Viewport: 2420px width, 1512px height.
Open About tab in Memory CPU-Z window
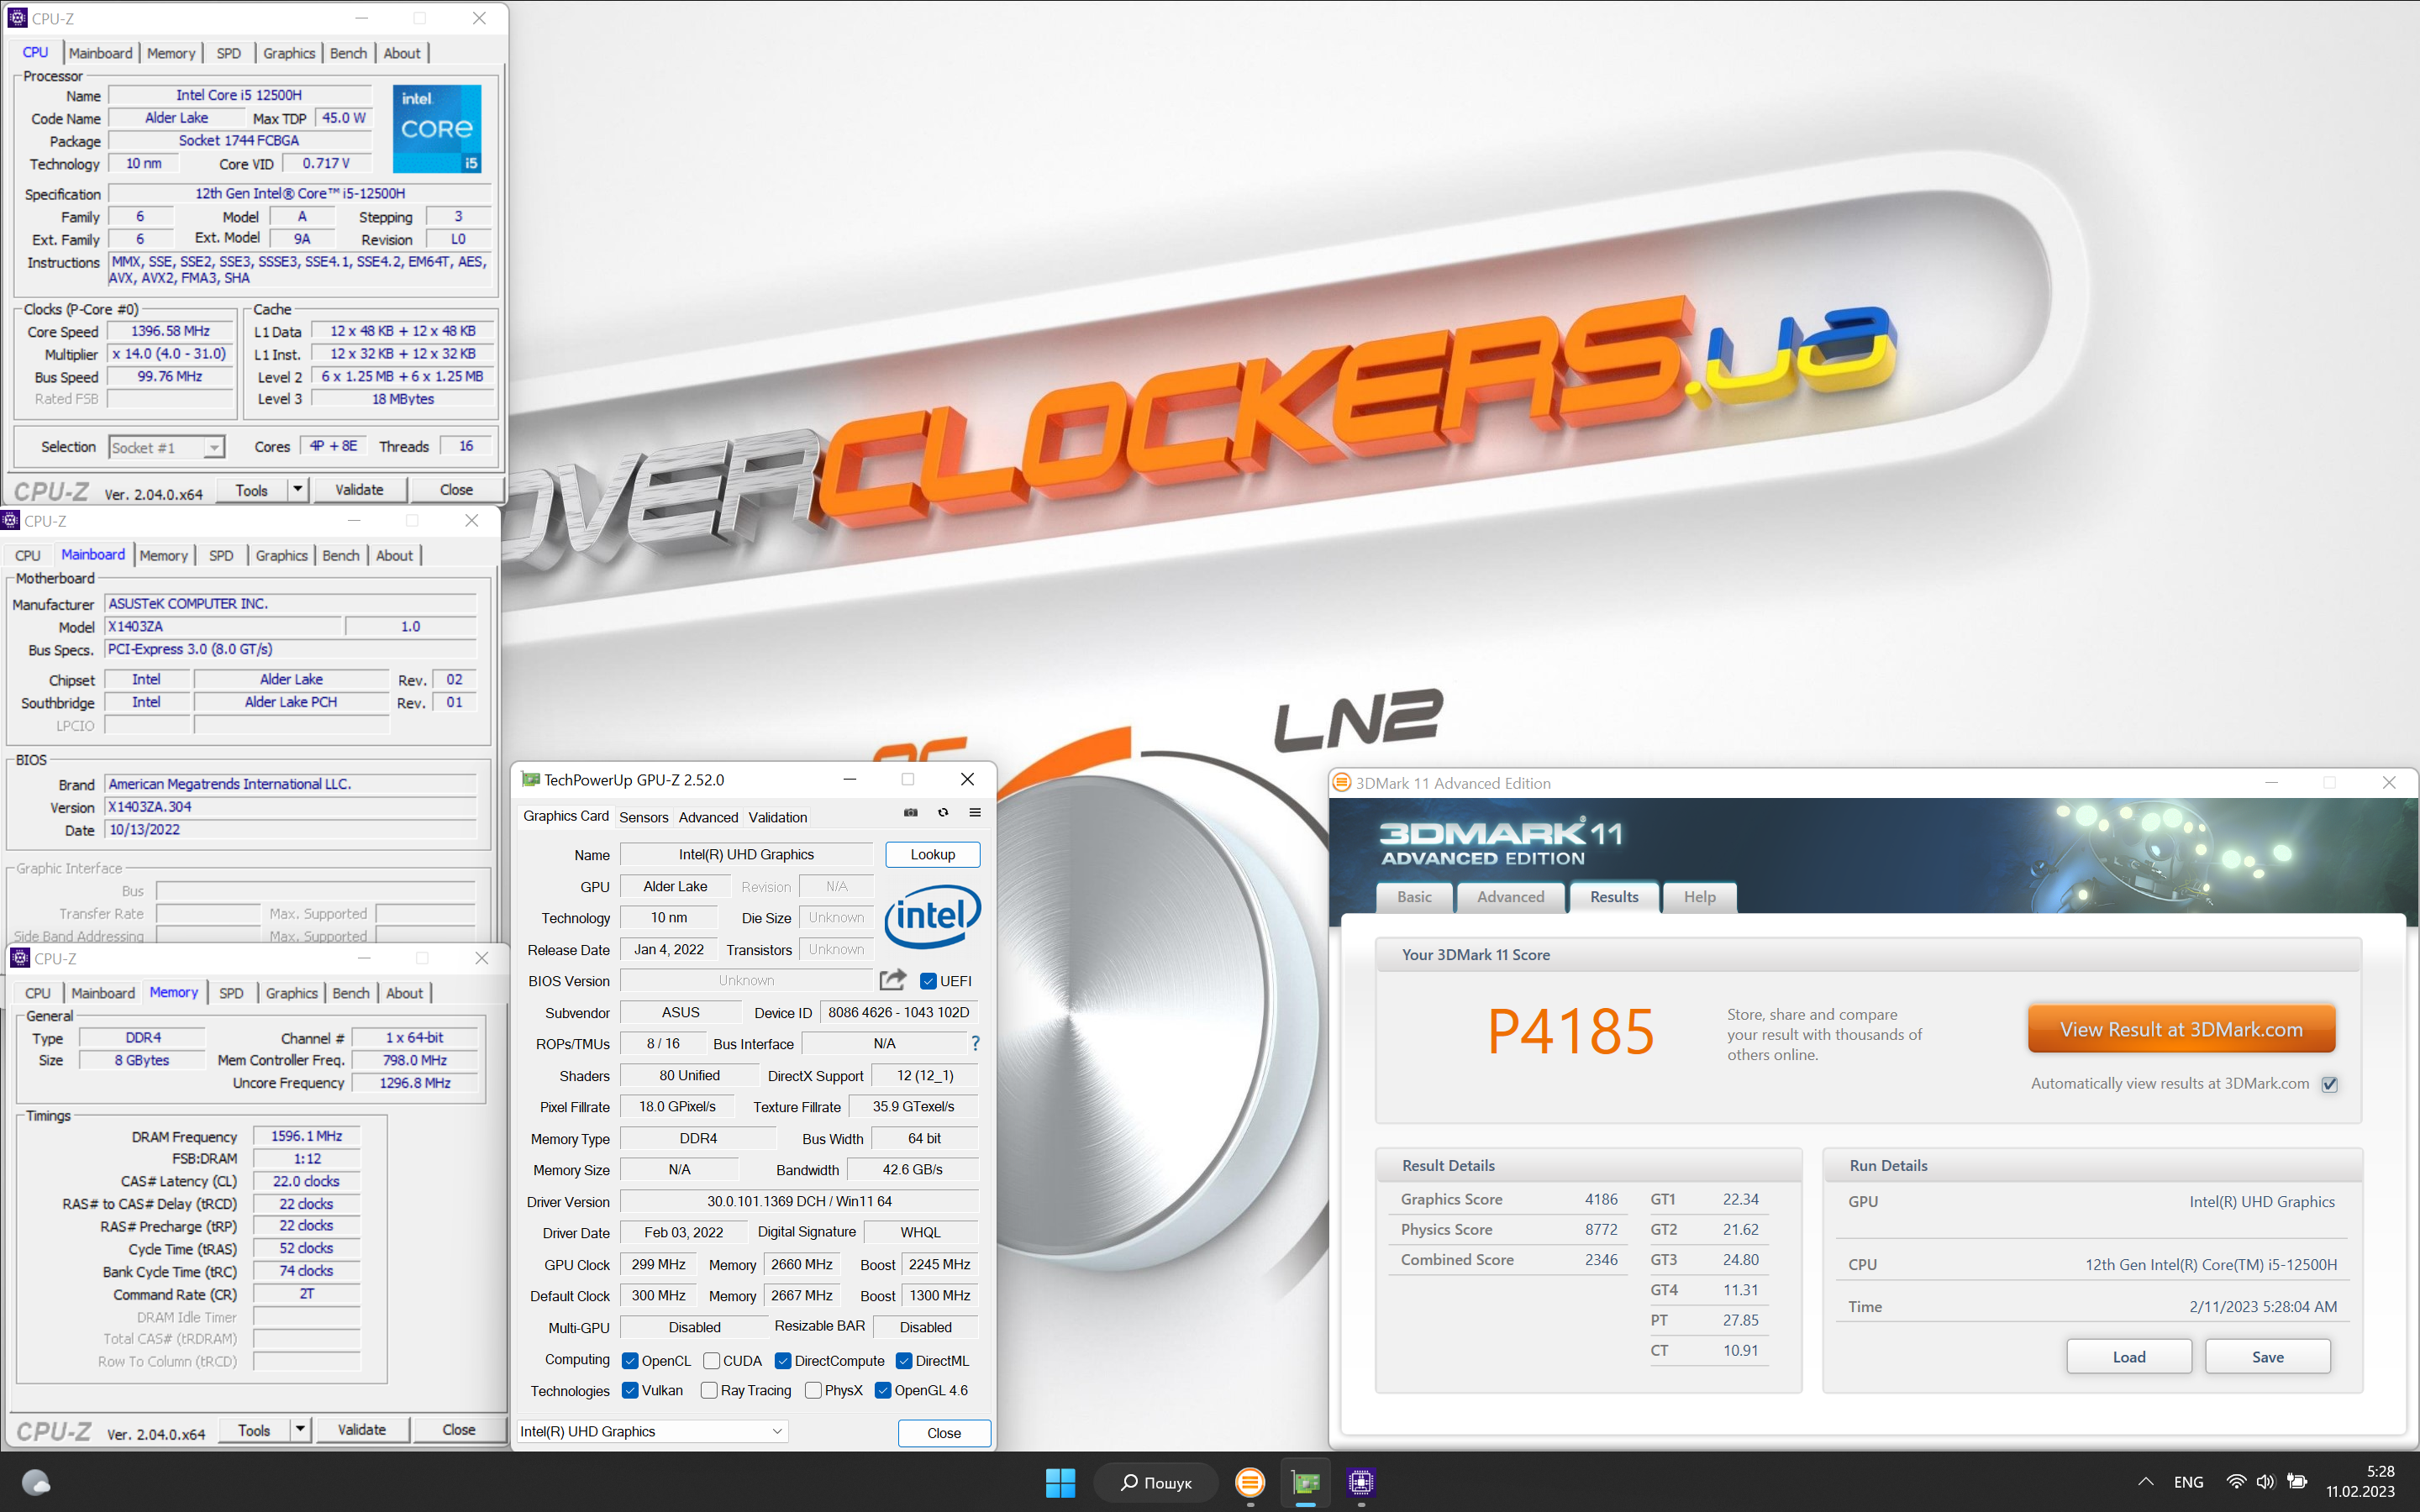coord(404,993)
